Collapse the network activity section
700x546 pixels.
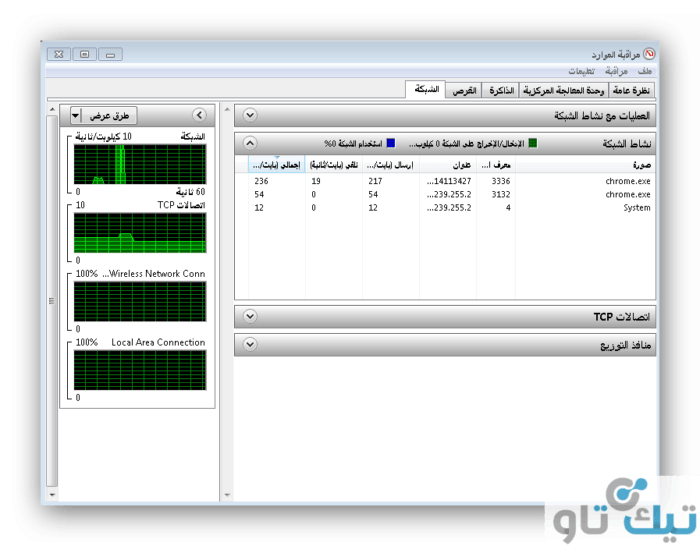pos(250,143)
